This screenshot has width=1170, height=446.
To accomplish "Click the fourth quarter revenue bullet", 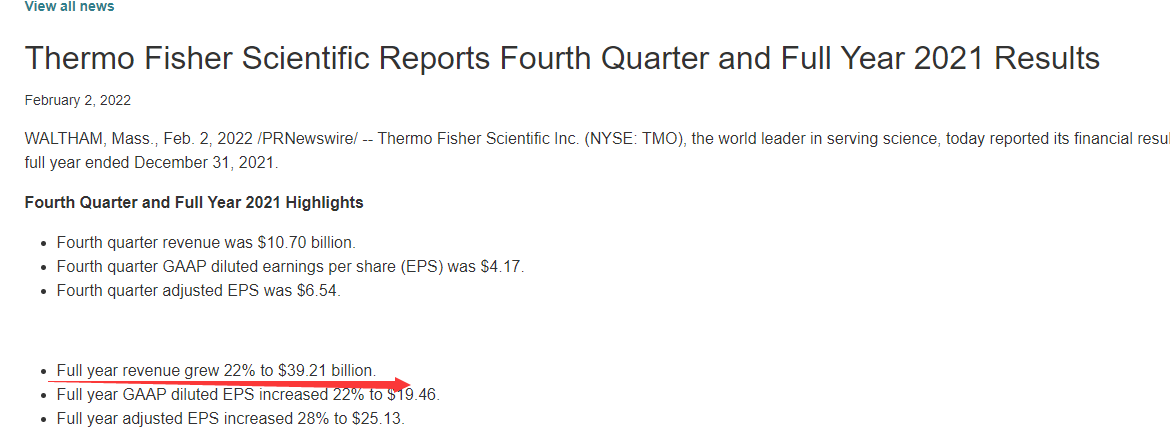I will [206, 243].
